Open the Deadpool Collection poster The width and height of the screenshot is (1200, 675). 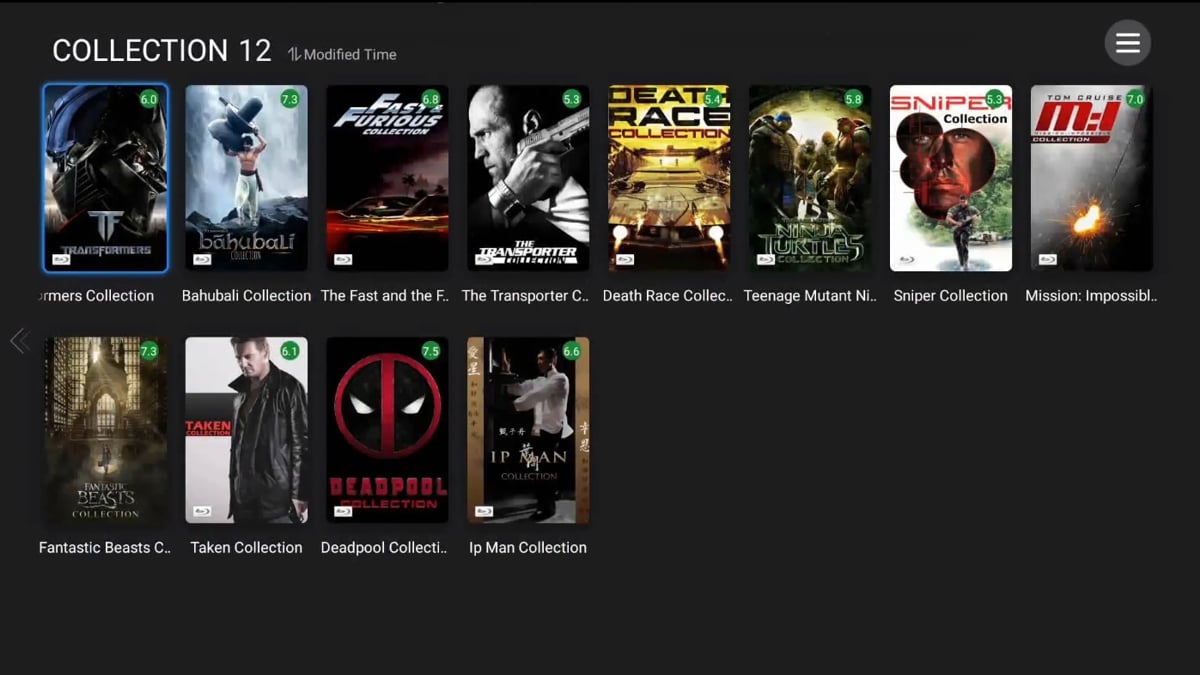[x=387, y=430]
